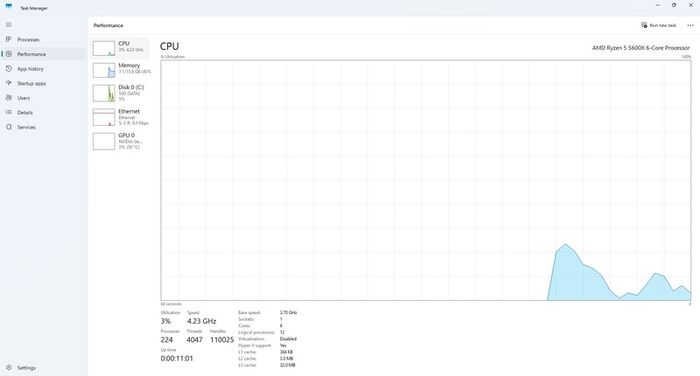Minimize the Task Manager window
700x376 pixels.
(x=658, y=5)
